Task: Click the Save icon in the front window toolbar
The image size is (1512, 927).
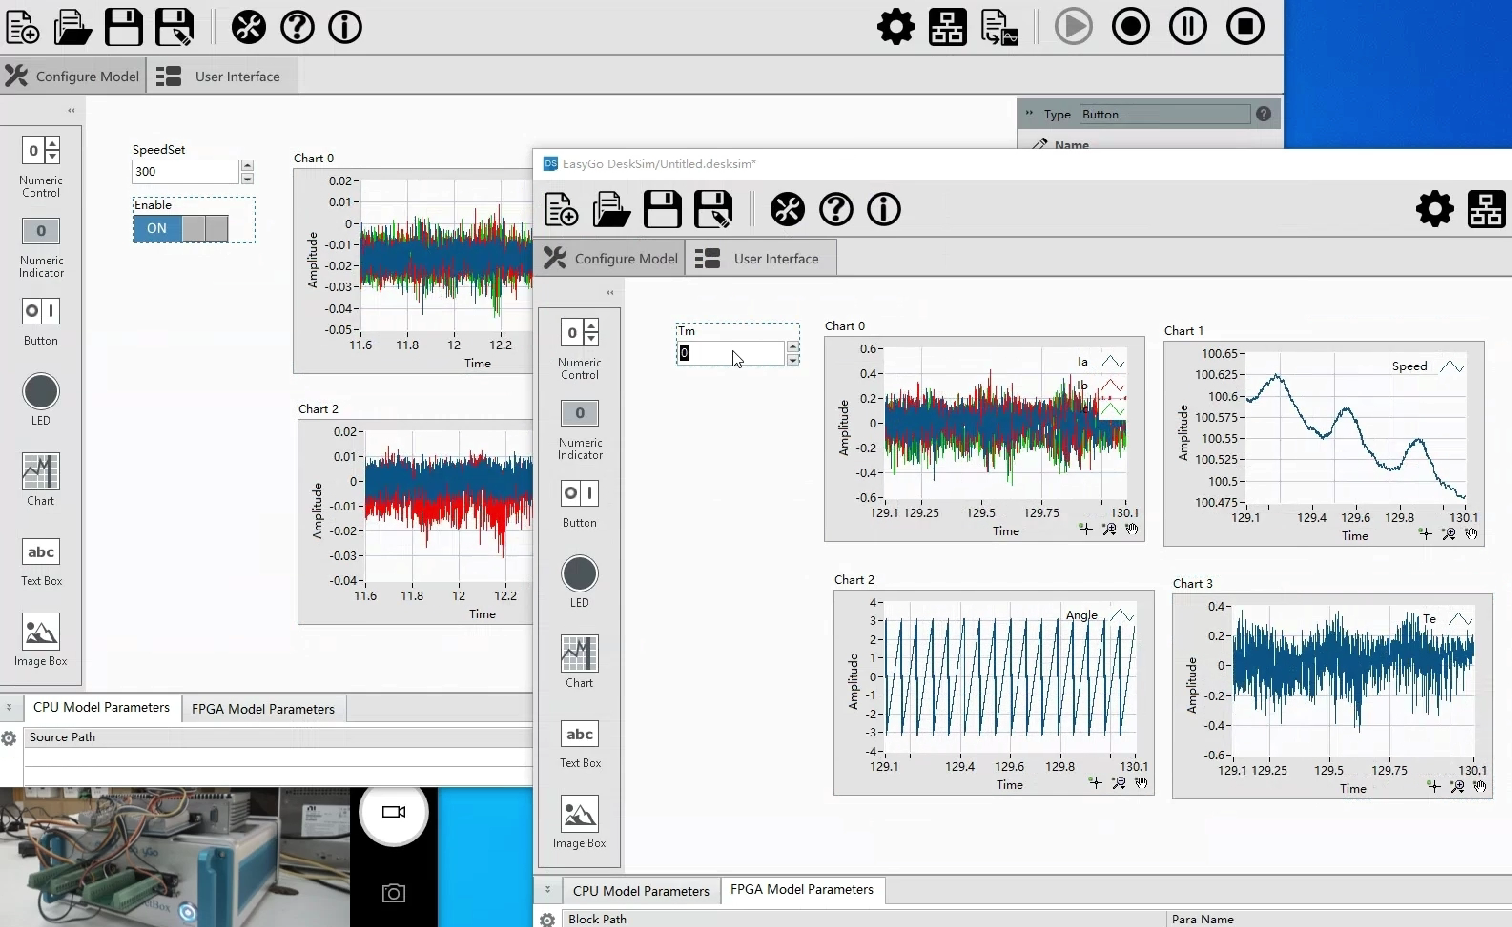Action: coord(662,209)
